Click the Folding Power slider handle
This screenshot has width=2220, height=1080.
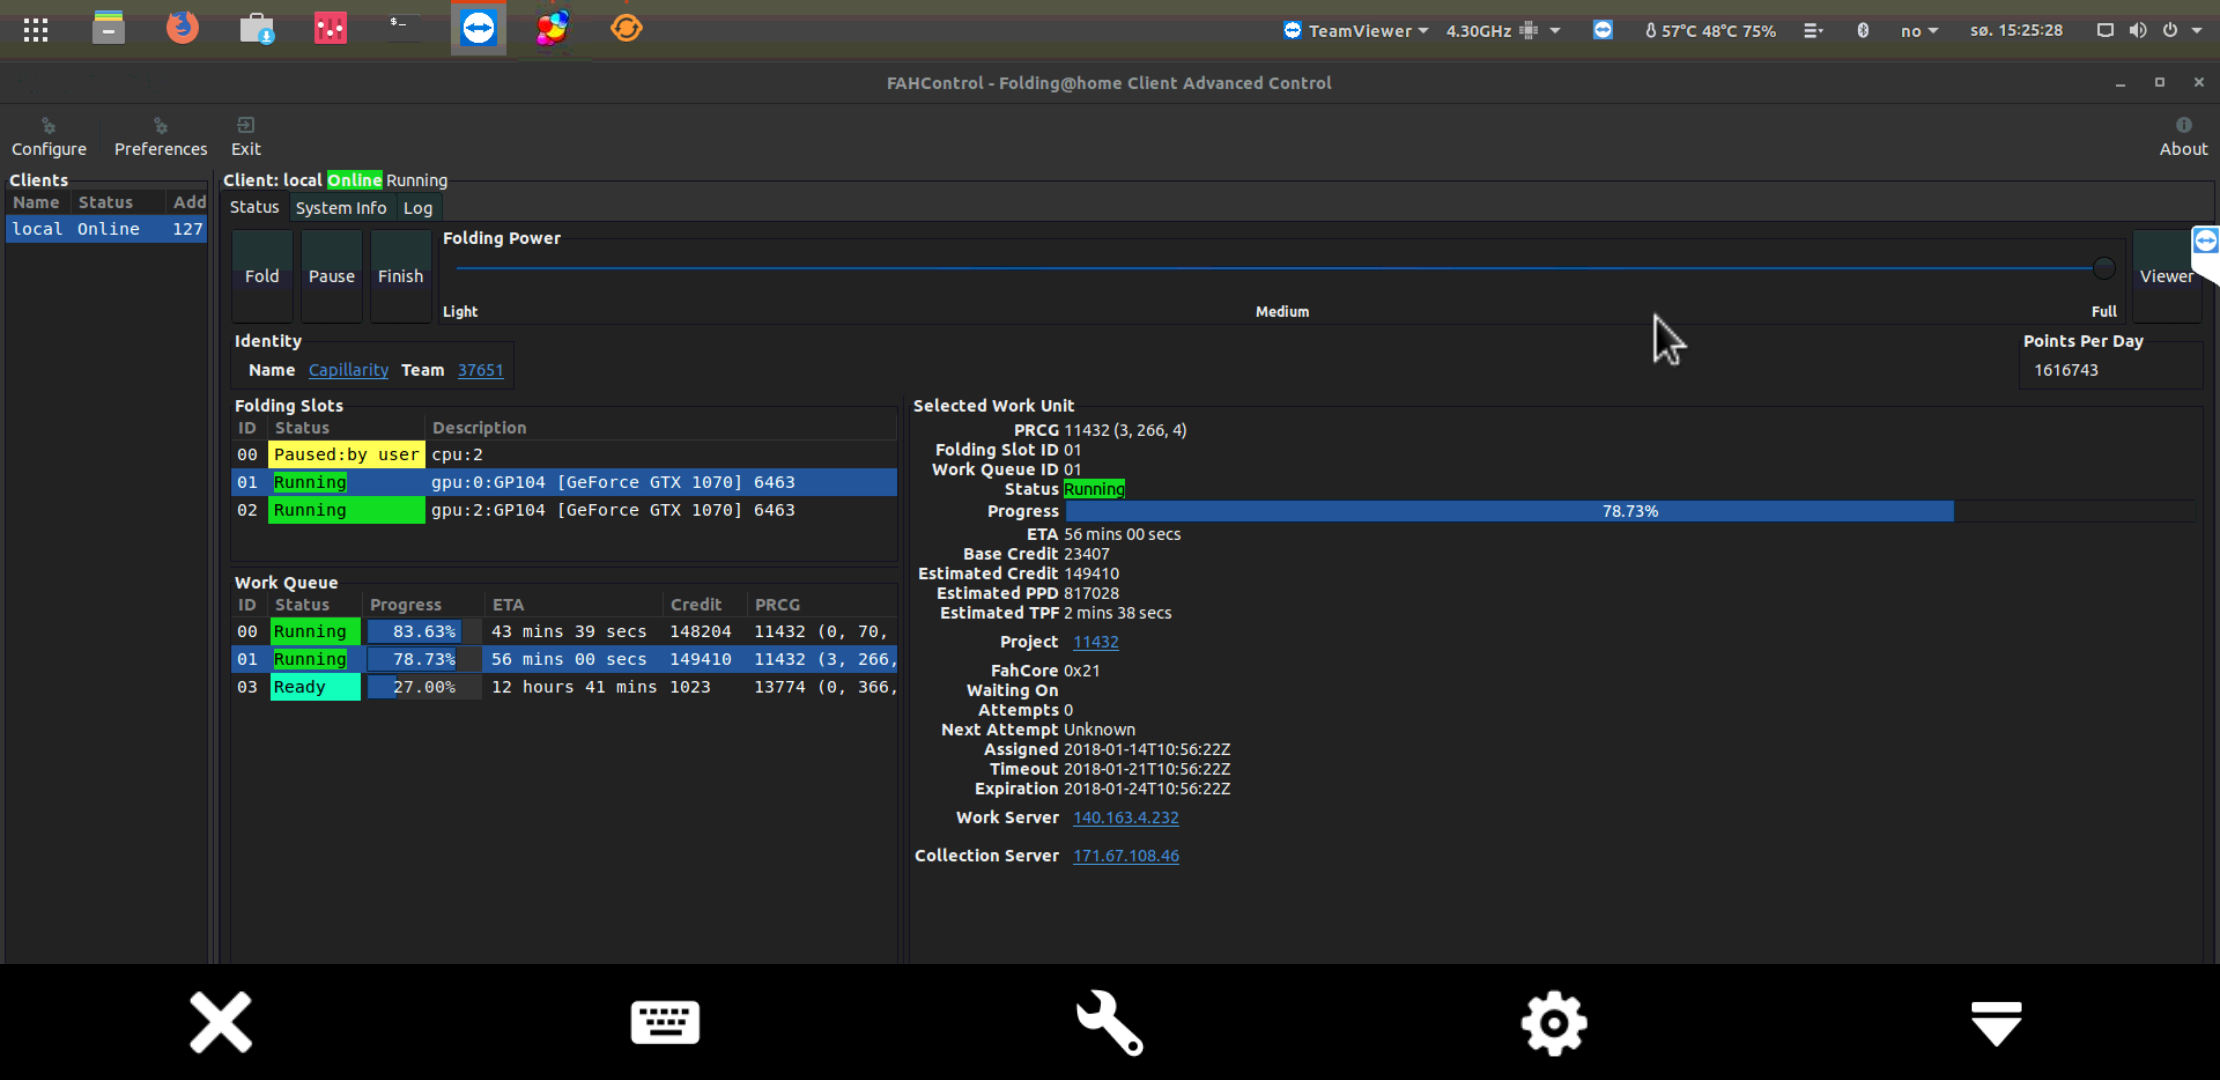(2103, 268)
